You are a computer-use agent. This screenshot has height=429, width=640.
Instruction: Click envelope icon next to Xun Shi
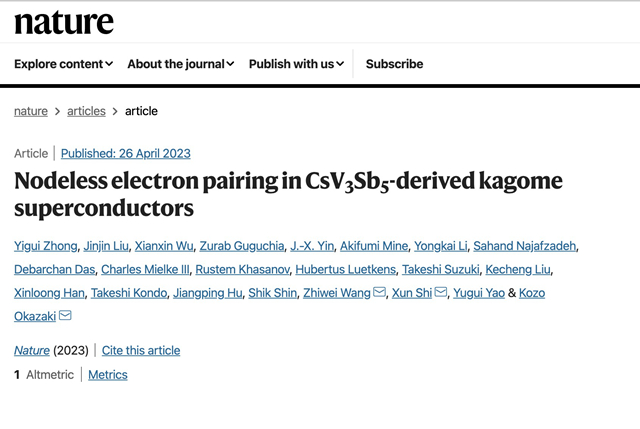(441, 292)
